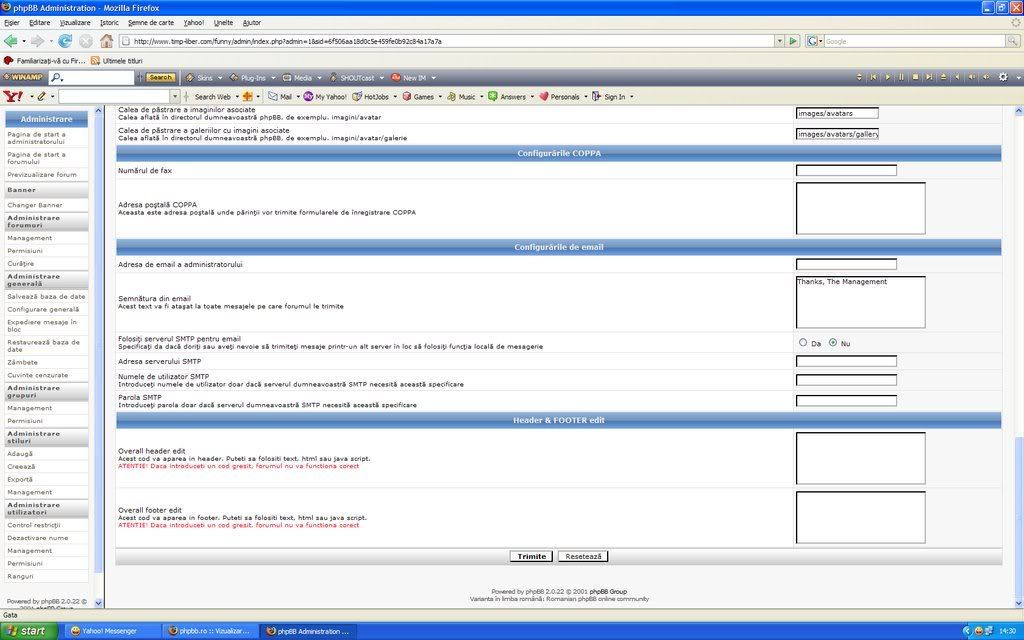Click Winamp toolbar next track button
The height and width of the screenshot is (640, 1024).
point(929,77)
